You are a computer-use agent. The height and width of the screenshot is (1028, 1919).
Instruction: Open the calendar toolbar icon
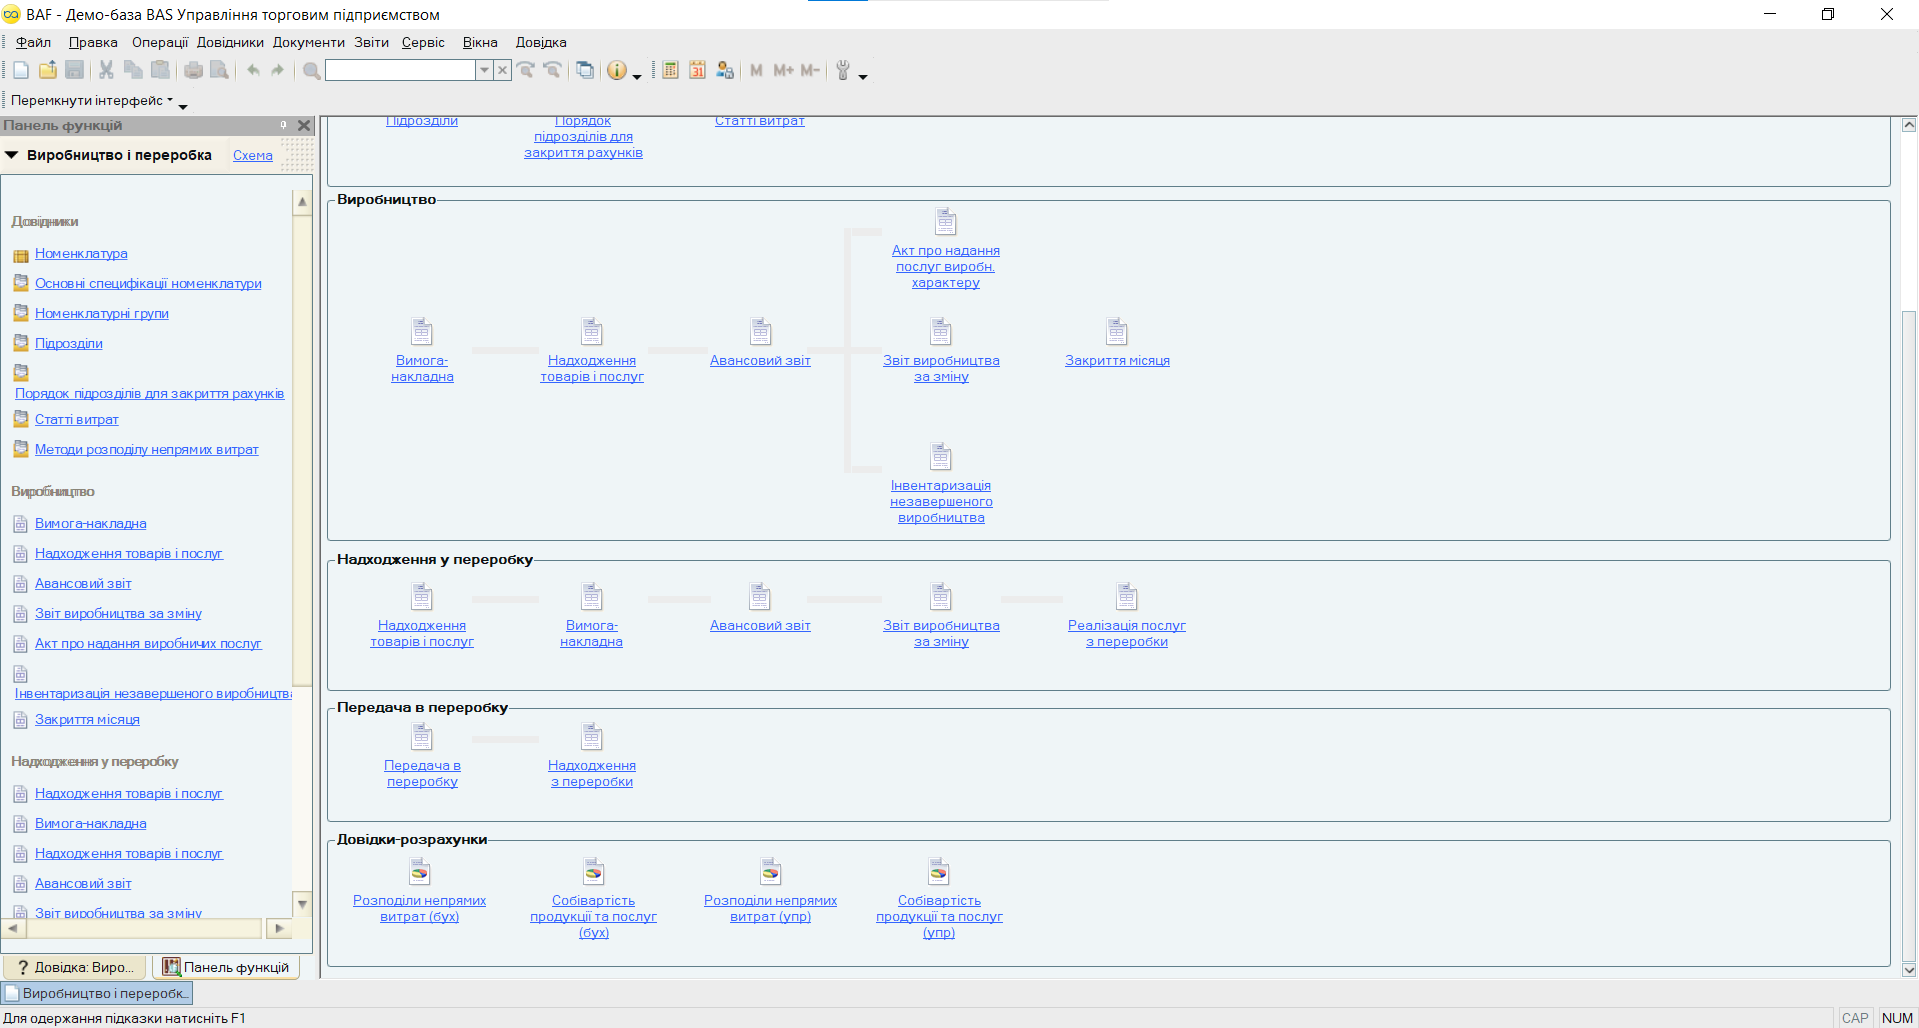click(697, 70)
